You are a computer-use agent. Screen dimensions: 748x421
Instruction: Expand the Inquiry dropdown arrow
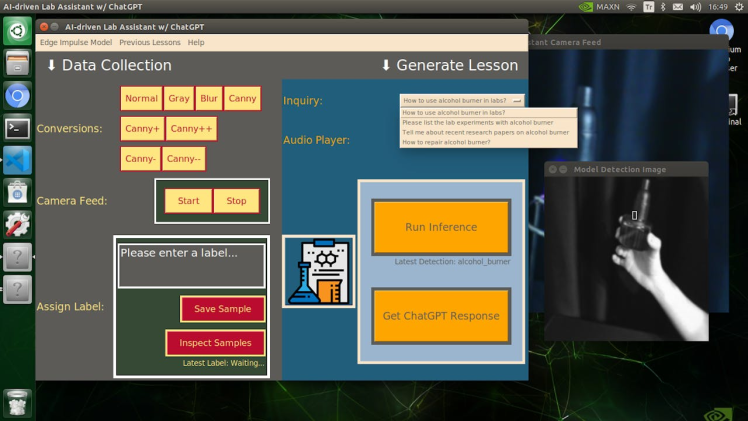tap(517, 101)
